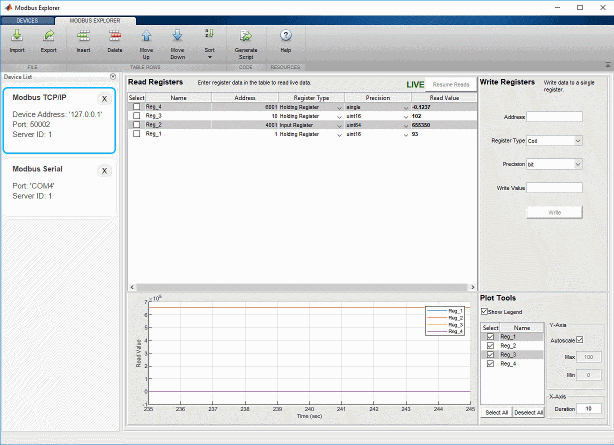The image size is (614, 445).
Task: Insert a new table row
Action: [83, 41]
